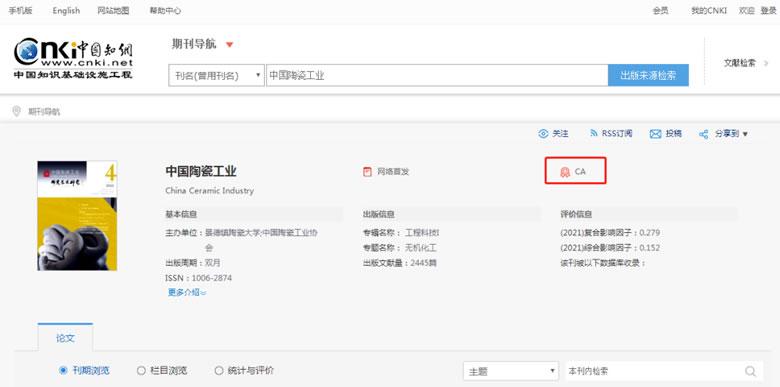The image size is (780, 387).
Task: Expand the 期刊导航 red triangle menu
Action: tap(229, 45)
